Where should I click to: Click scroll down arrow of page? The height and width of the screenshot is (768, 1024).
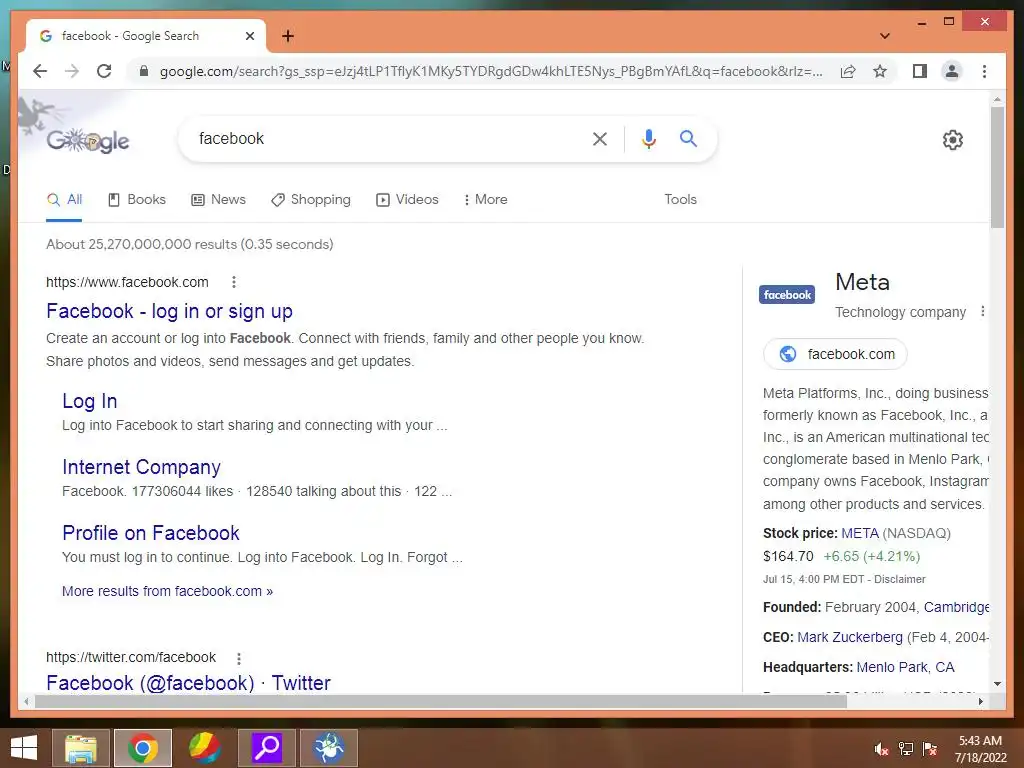pyautogui.click(x=997, y=684)
